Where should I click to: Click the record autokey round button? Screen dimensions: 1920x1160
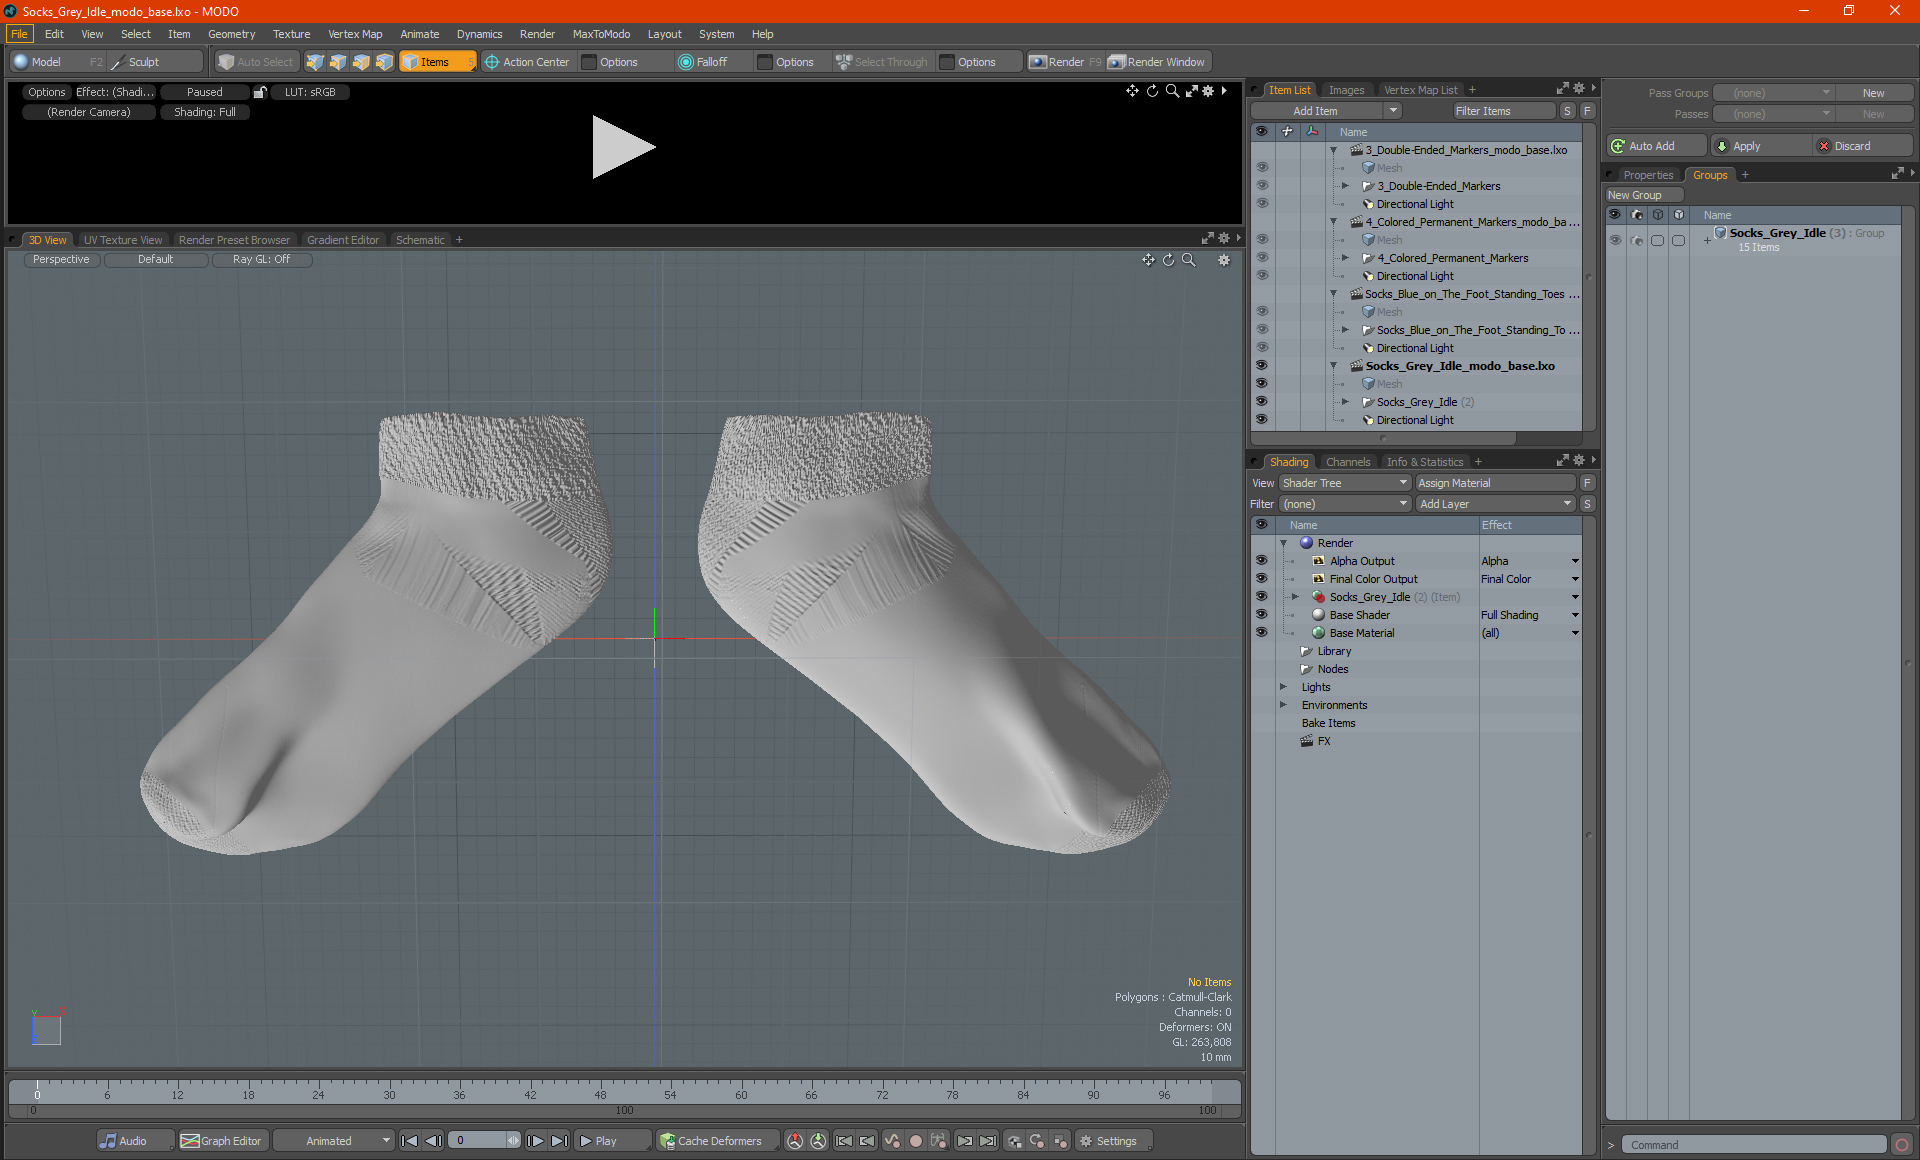coord(915,1141)
